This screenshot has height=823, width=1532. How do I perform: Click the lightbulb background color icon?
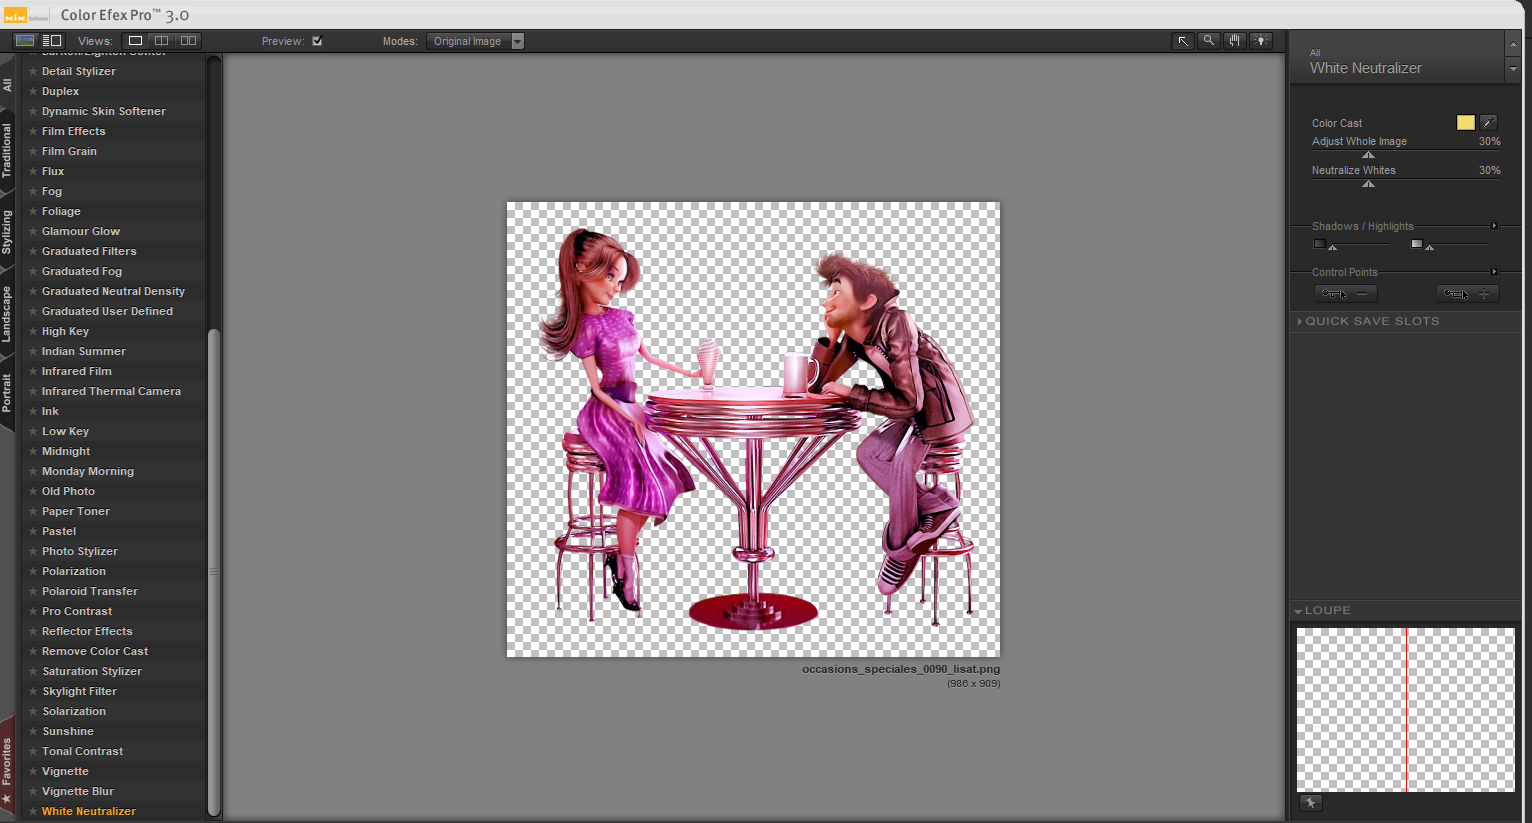click(x=1262, y=41)
